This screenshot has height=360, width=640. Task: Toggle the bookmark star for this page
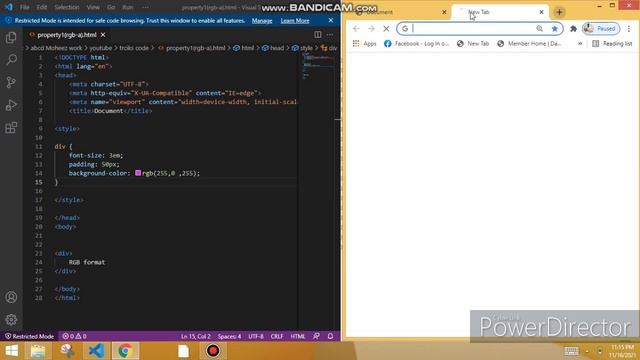pyautogui.click(x=555, y=29)
